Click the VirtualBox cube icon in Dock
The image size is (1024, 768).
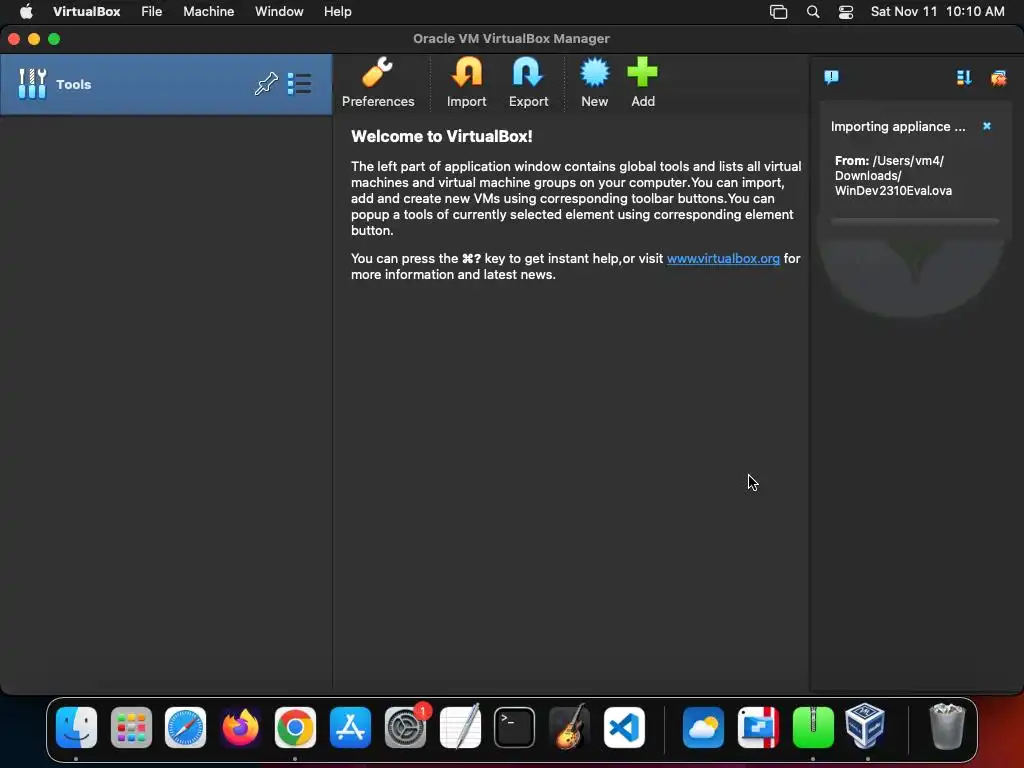point(865,726)
